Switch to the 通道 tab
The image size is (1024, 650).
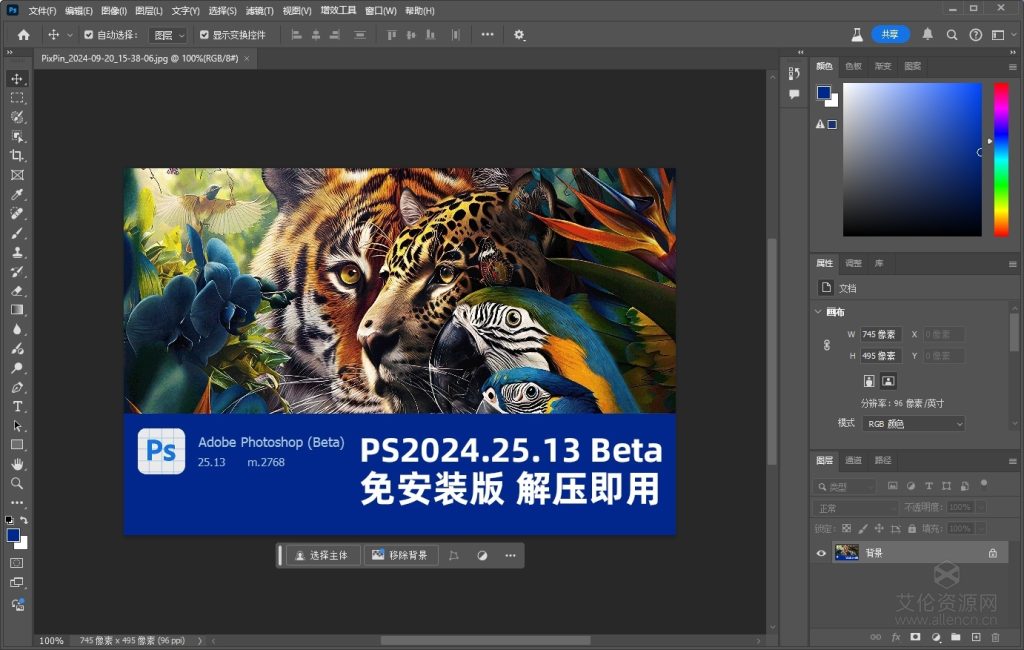pyautogui.click(x=854, y=461)
